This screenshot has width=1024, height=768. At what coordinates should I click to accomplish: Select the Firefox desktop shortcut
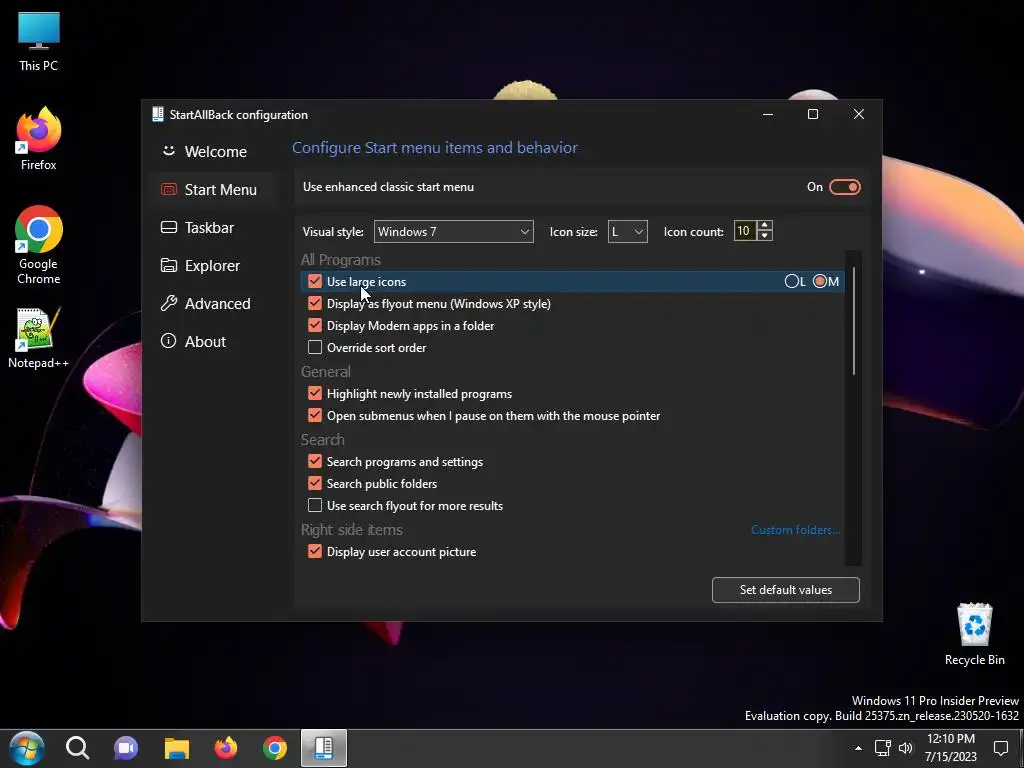(39, 139)
